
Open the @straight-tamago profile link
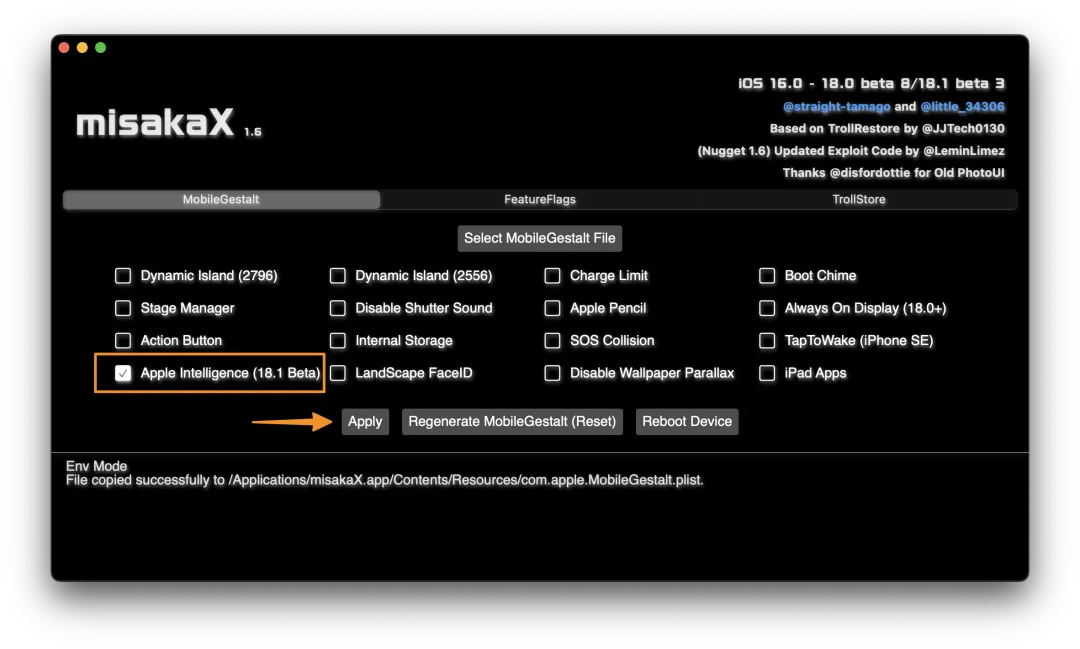pos(836,107)
